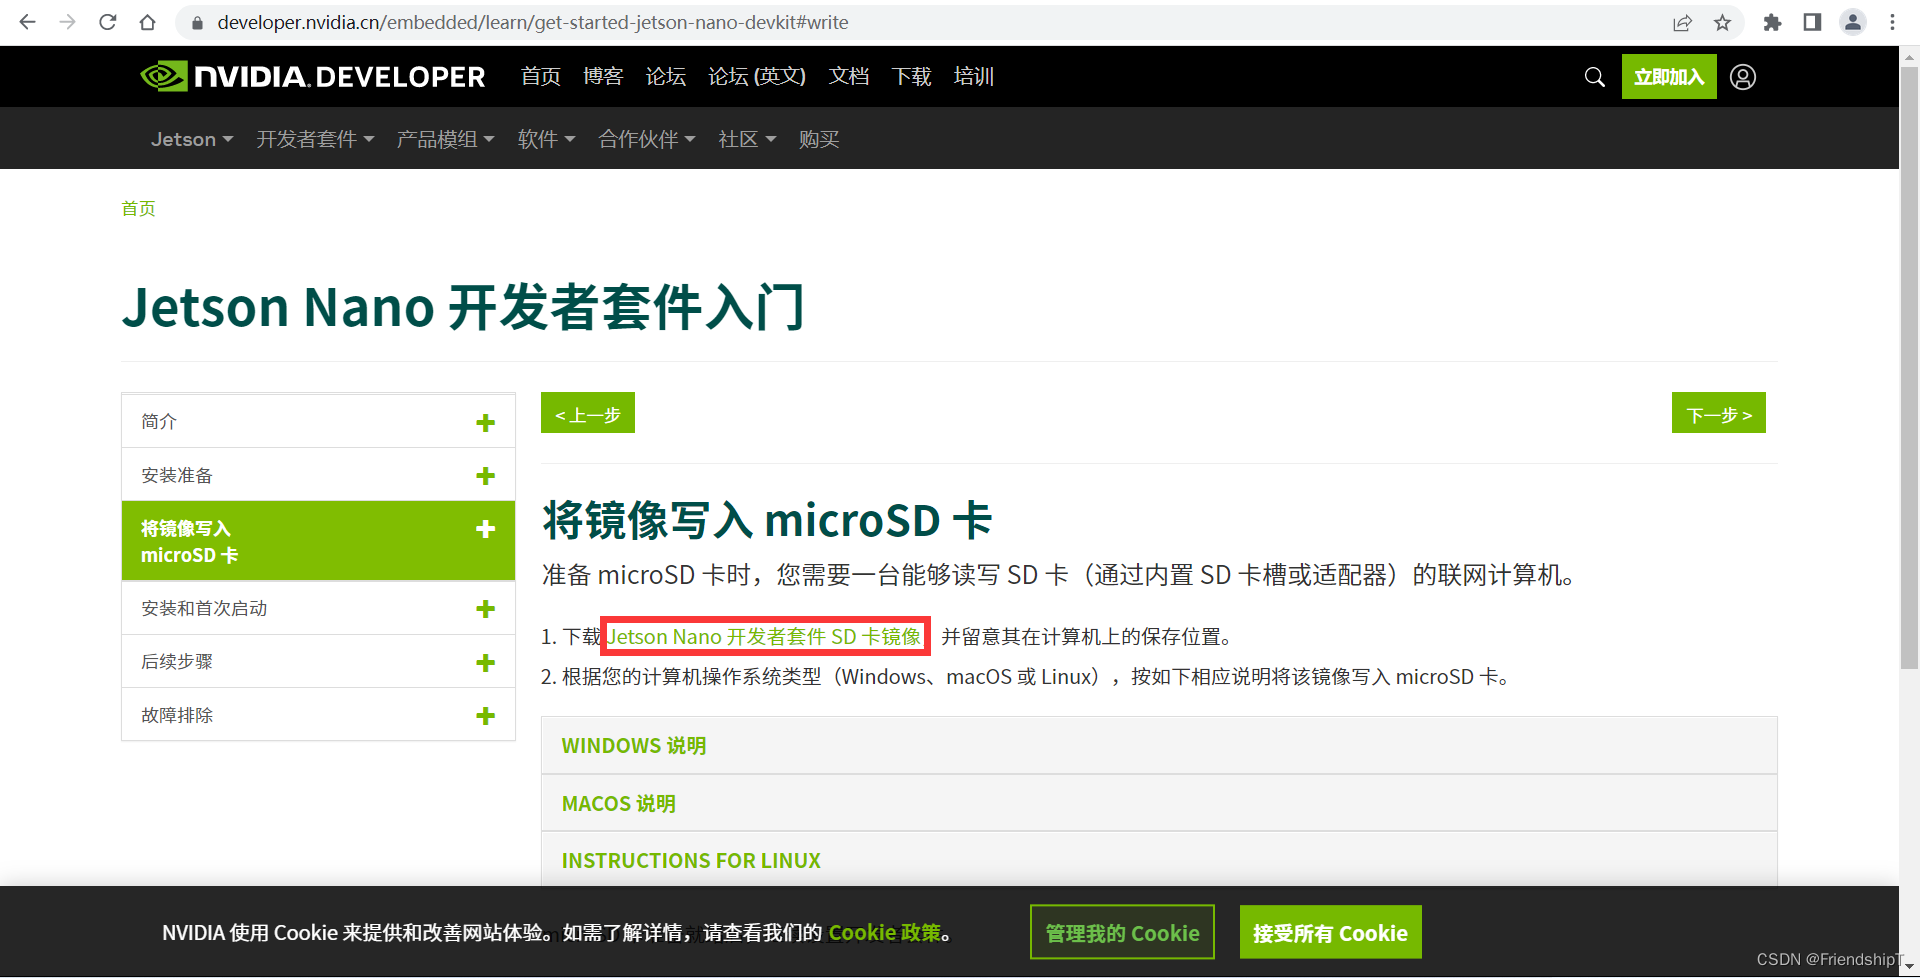Open the 社区 dropdown menu
The height and width of the screenshot is (978, 1920).
point(747,139)
